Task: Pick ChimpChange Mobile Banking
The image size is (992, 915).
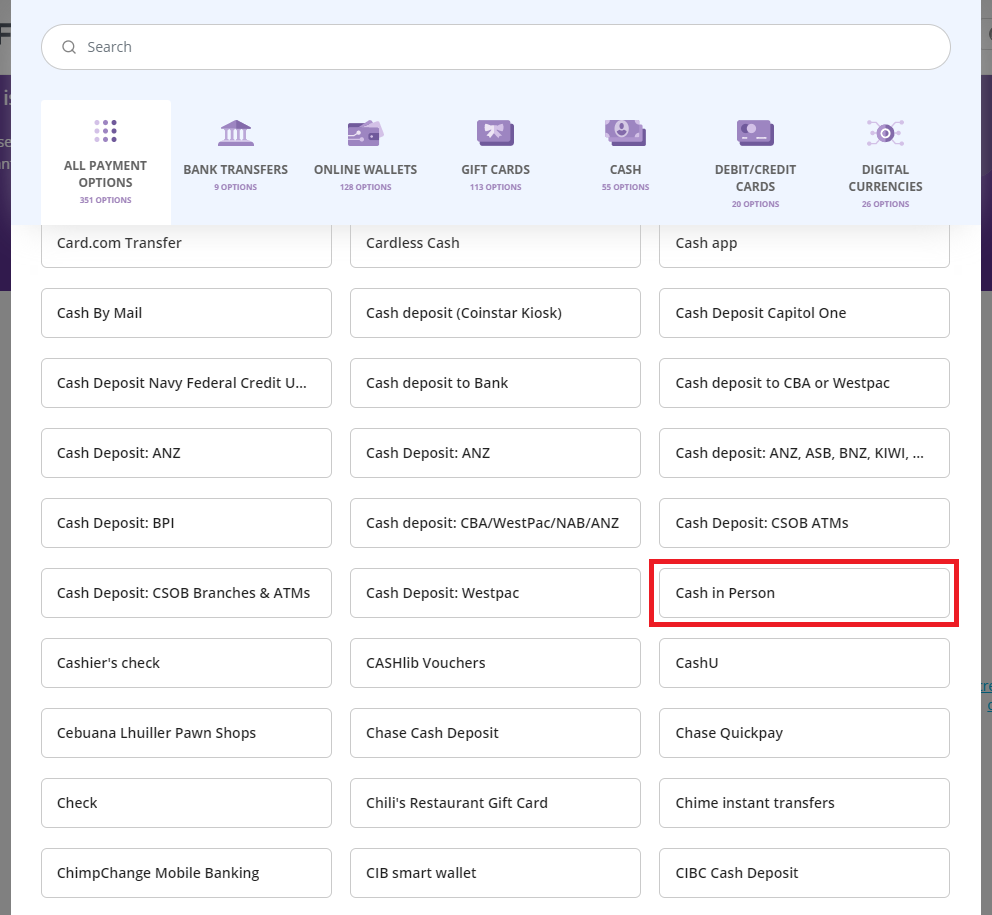Action: coord(186,873)
